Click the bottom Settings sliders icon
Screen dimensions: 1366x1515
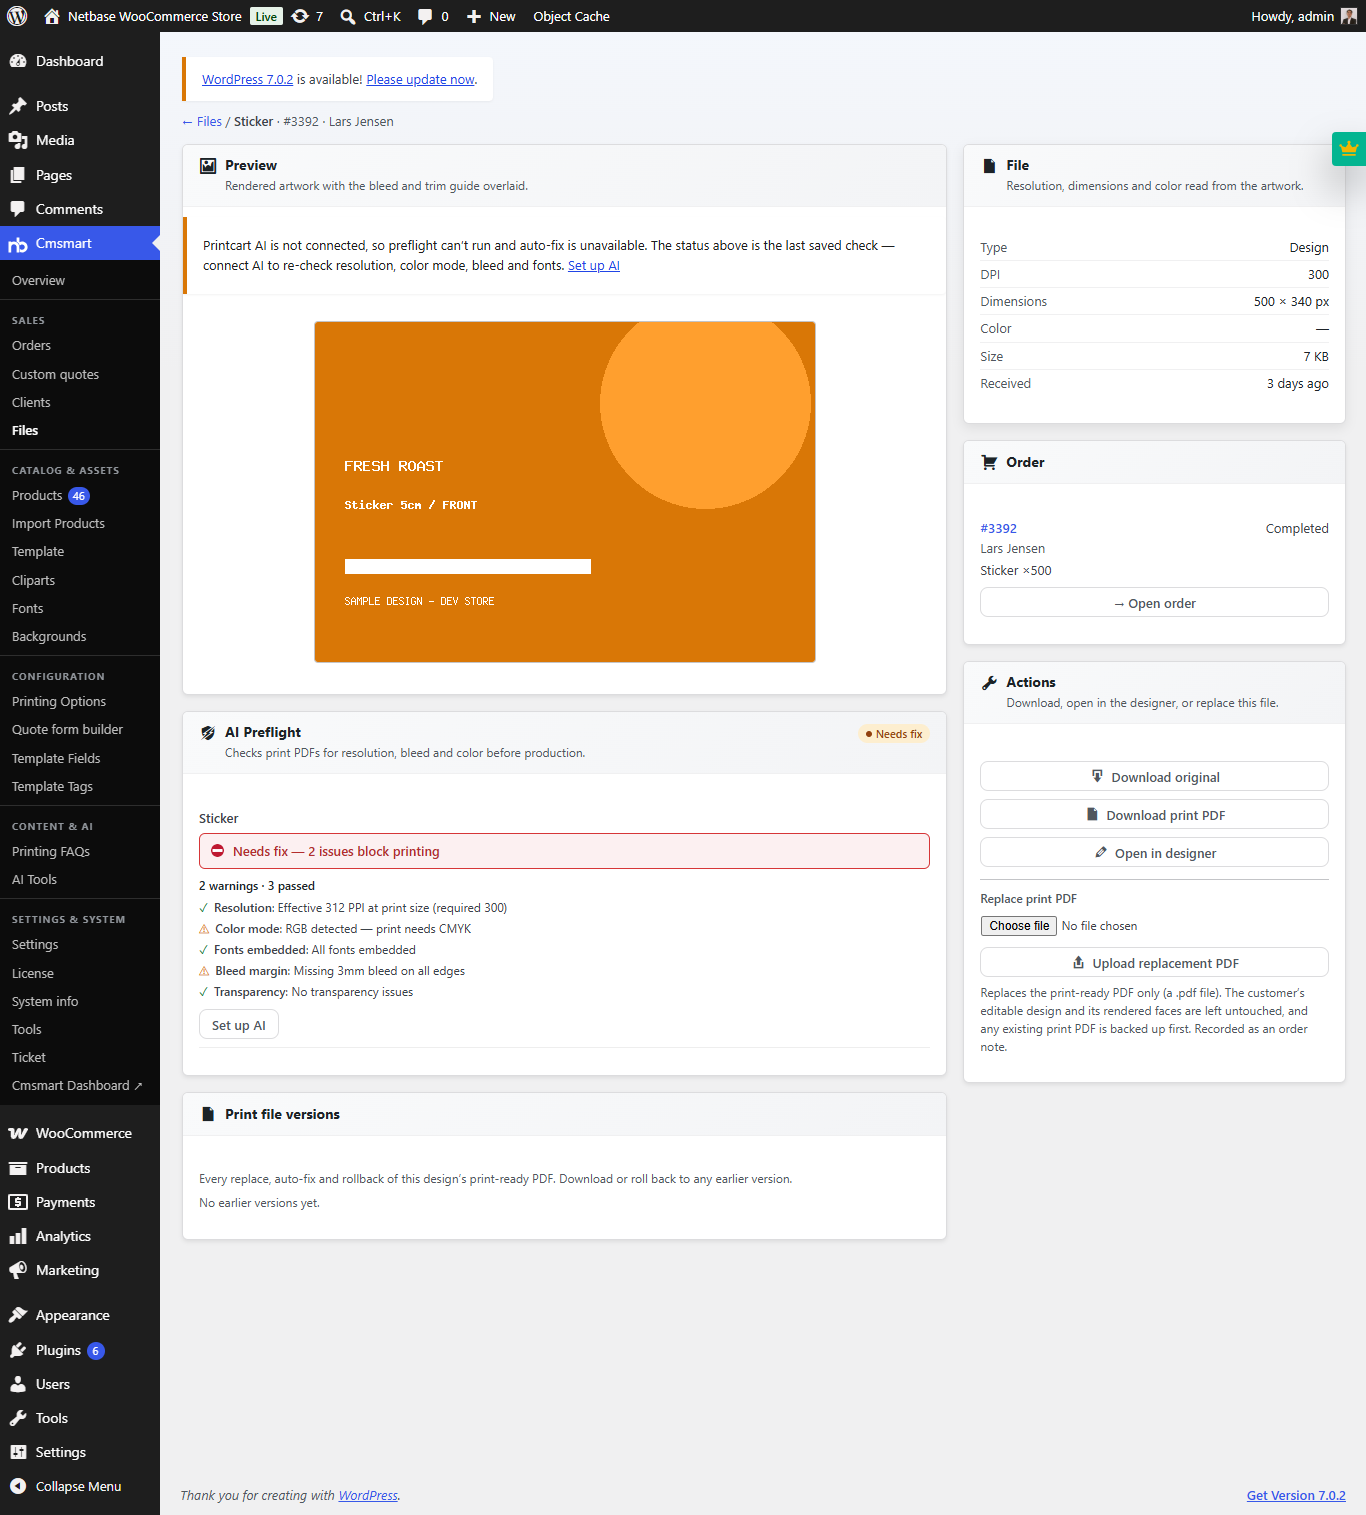[18, 1452]
